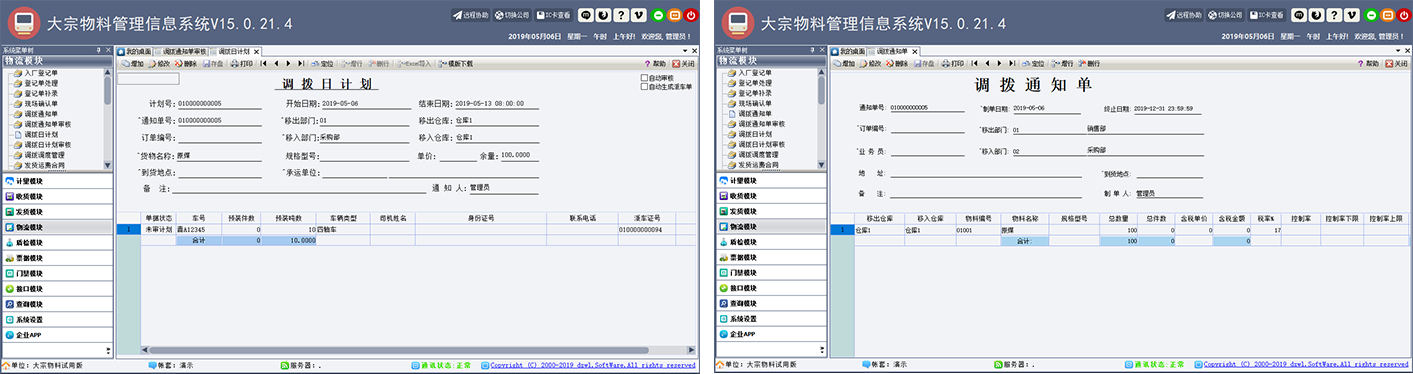Open 查询模块 in right window sidebar
The height and width of the screenshot is (374, 1413).
click(772, 303)
